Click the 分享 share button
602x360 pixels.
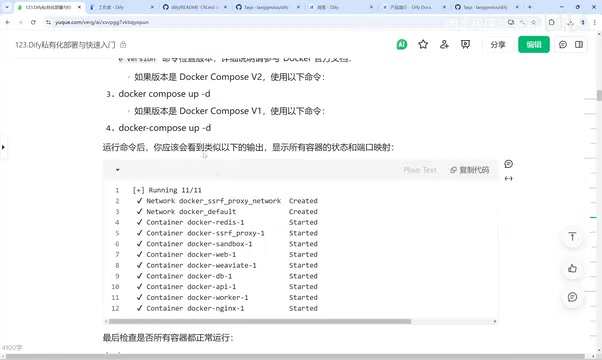pos(498,45)
